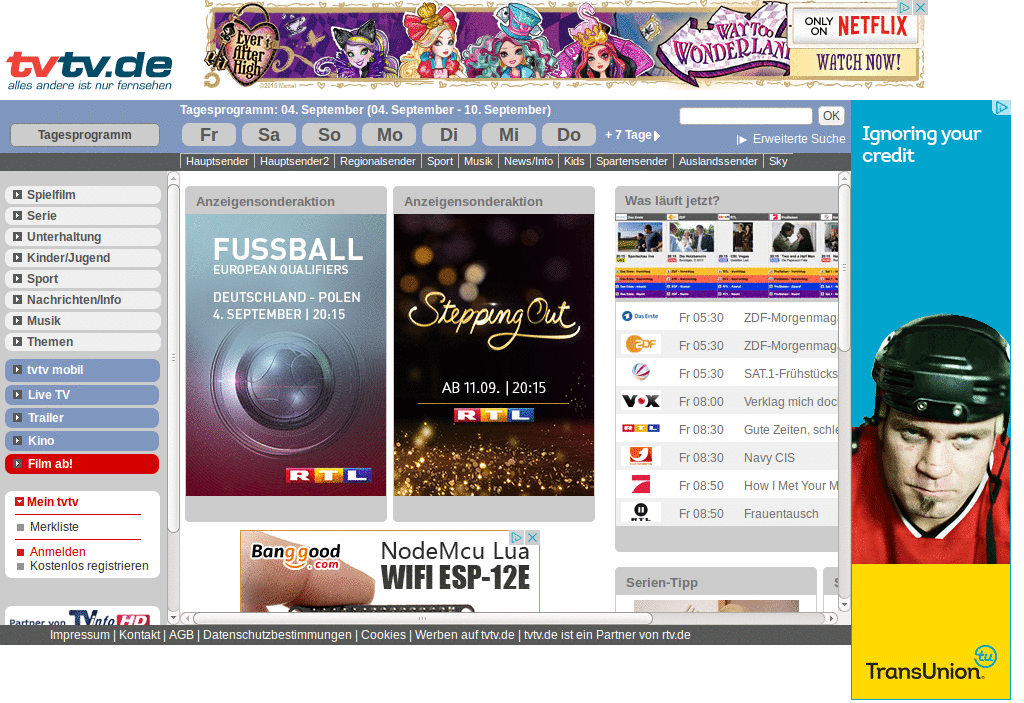Collapse Mein tvtv section
Screen dimensions: 1024x703
[x=19, y=502]
